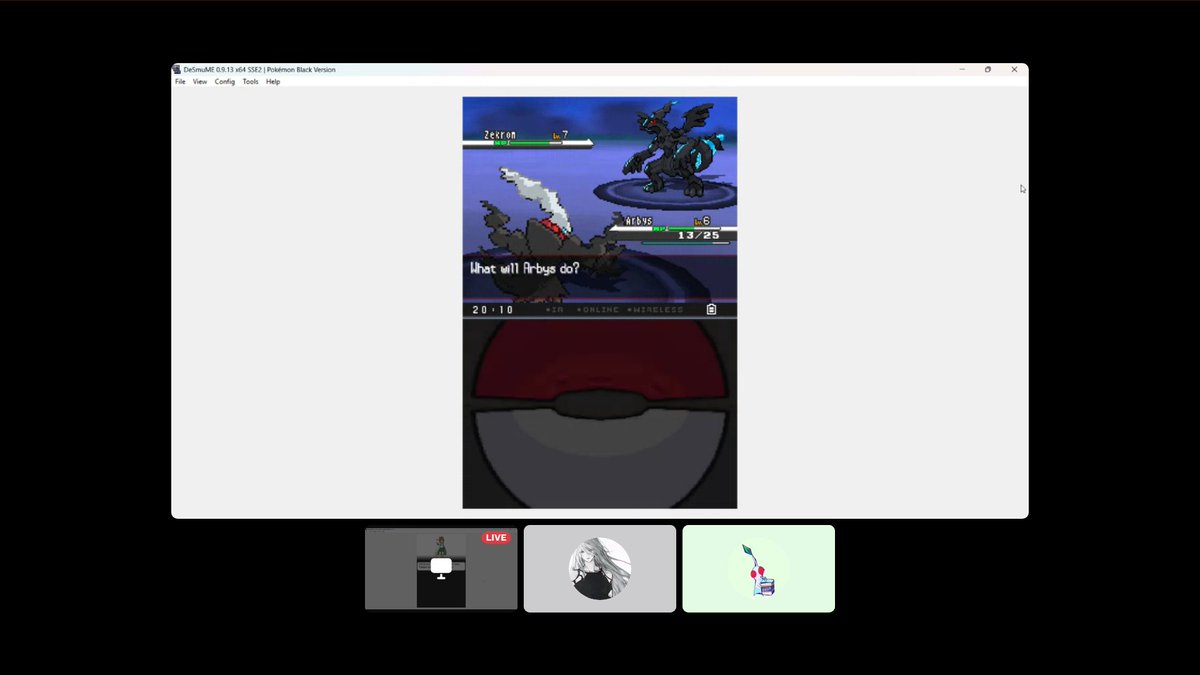The height and width of the screenshot is (675, 1200).
Task: Select the participant with red flower avatar
Action: tap(758, 568)
